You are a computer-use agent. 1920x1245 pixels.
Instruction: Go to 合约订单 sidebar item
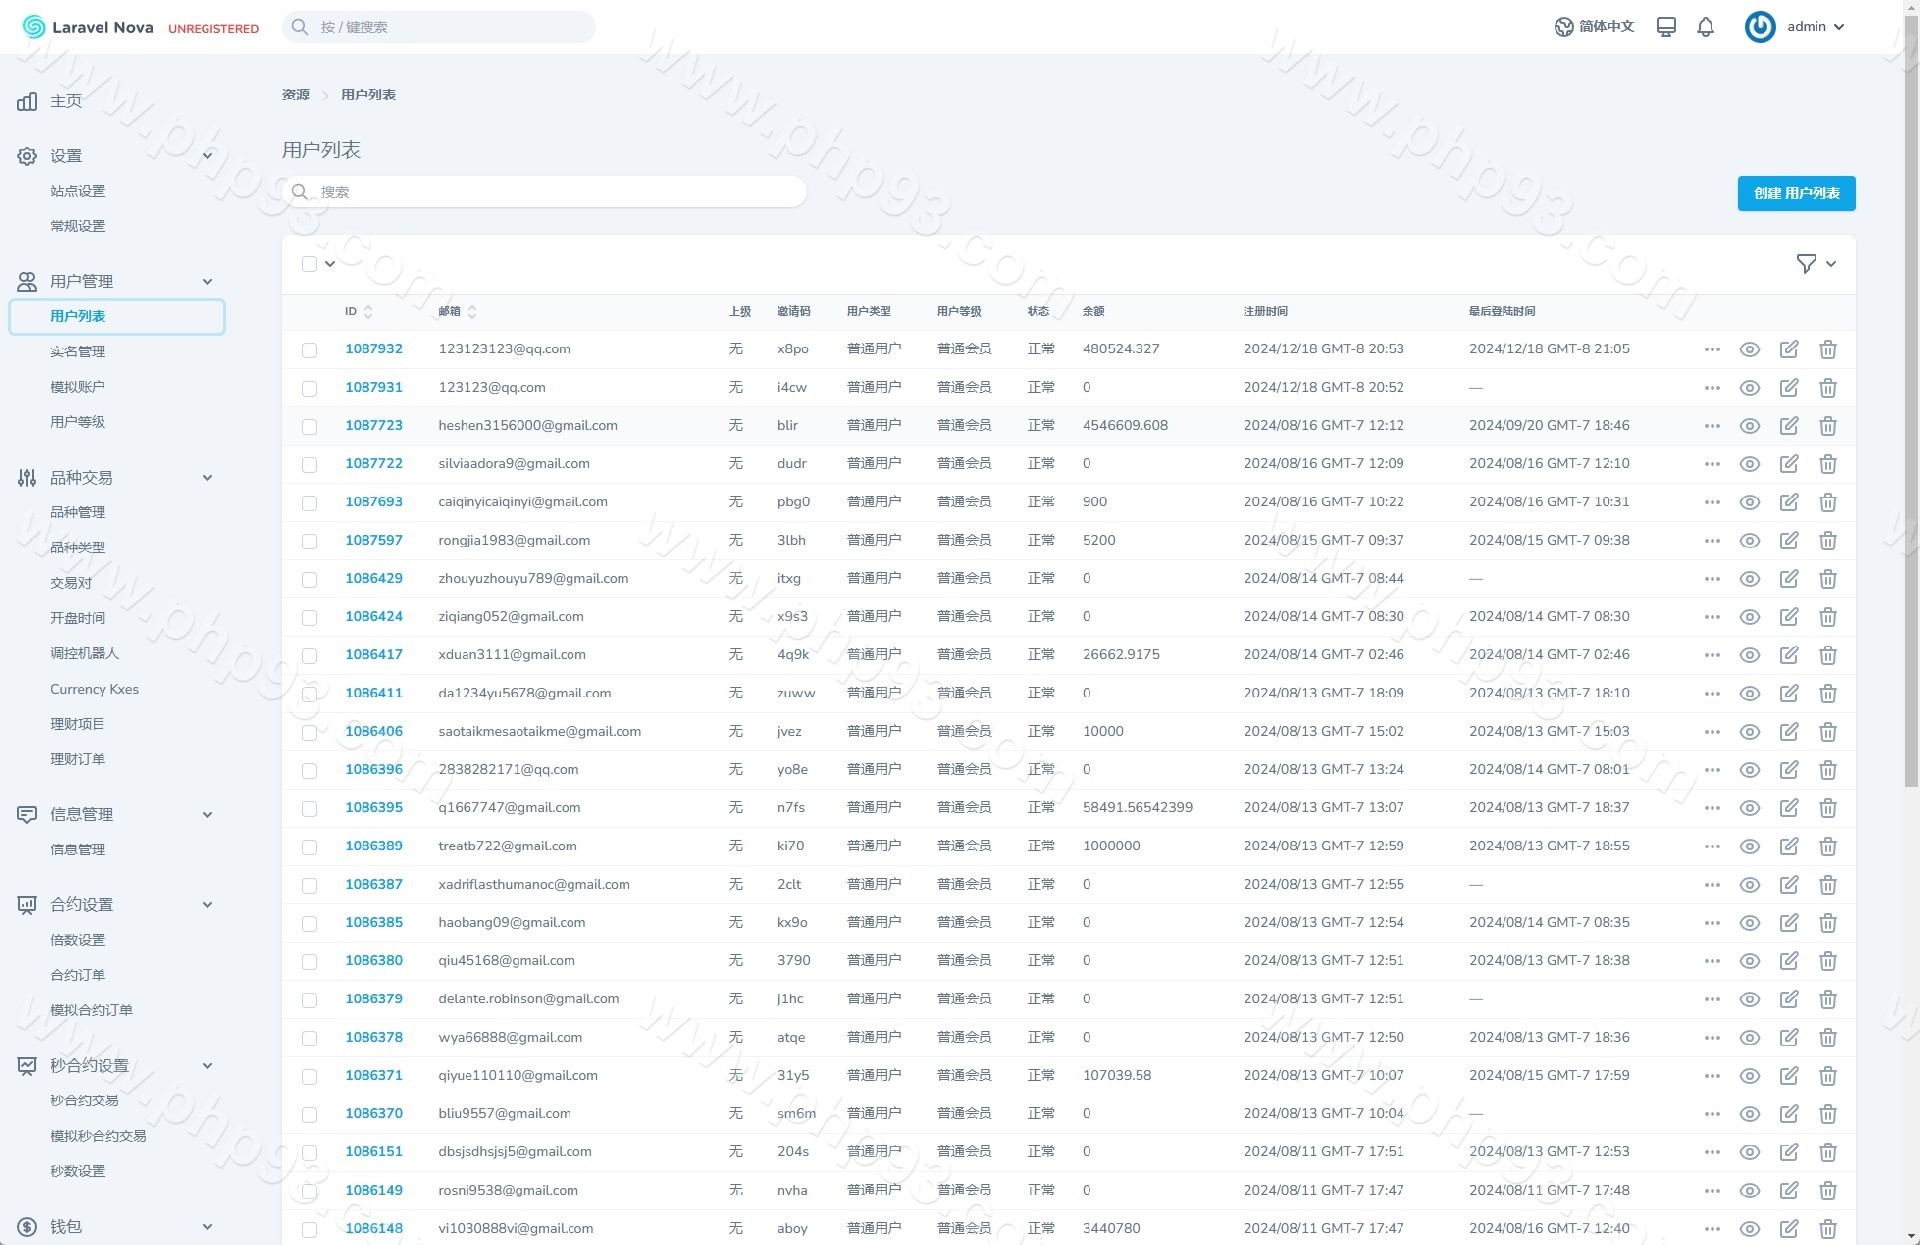(77, 975)
